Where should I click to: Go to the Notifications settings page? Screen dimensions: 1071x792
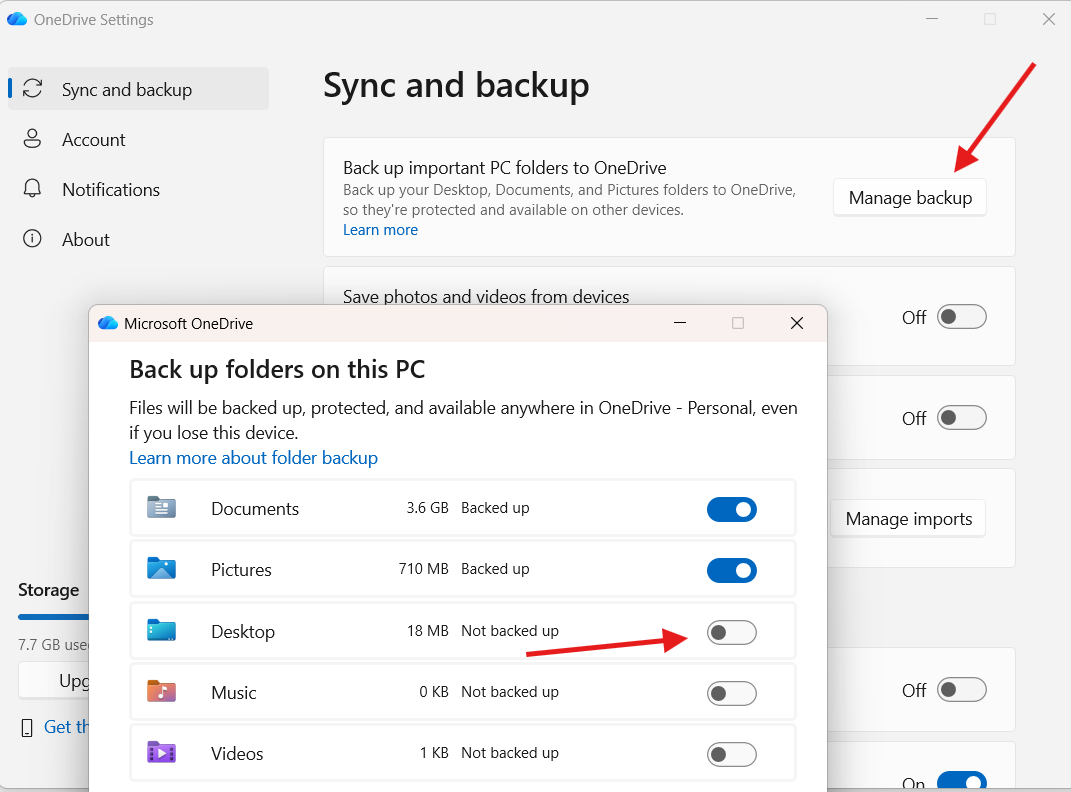110,189
